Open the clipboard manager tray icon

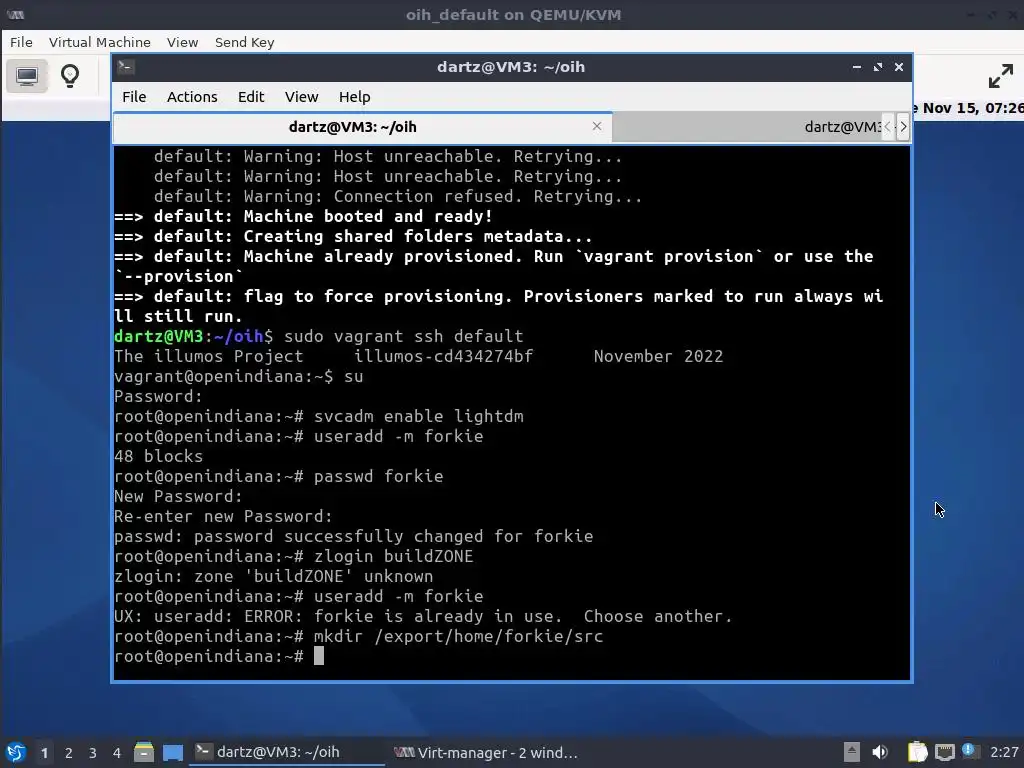[x=918, y=752]
